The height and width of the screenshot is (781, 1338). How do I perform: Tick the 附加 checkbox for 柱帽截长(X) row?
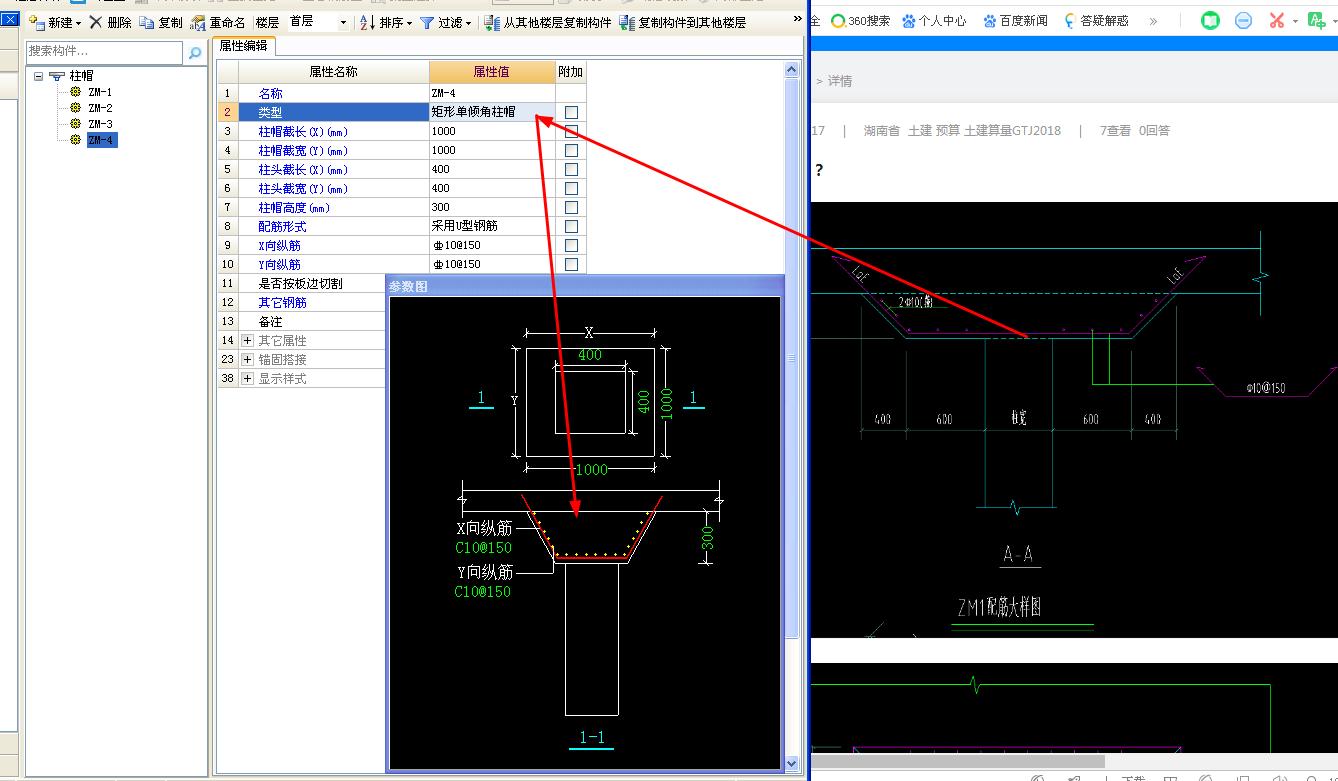(571, 131)
